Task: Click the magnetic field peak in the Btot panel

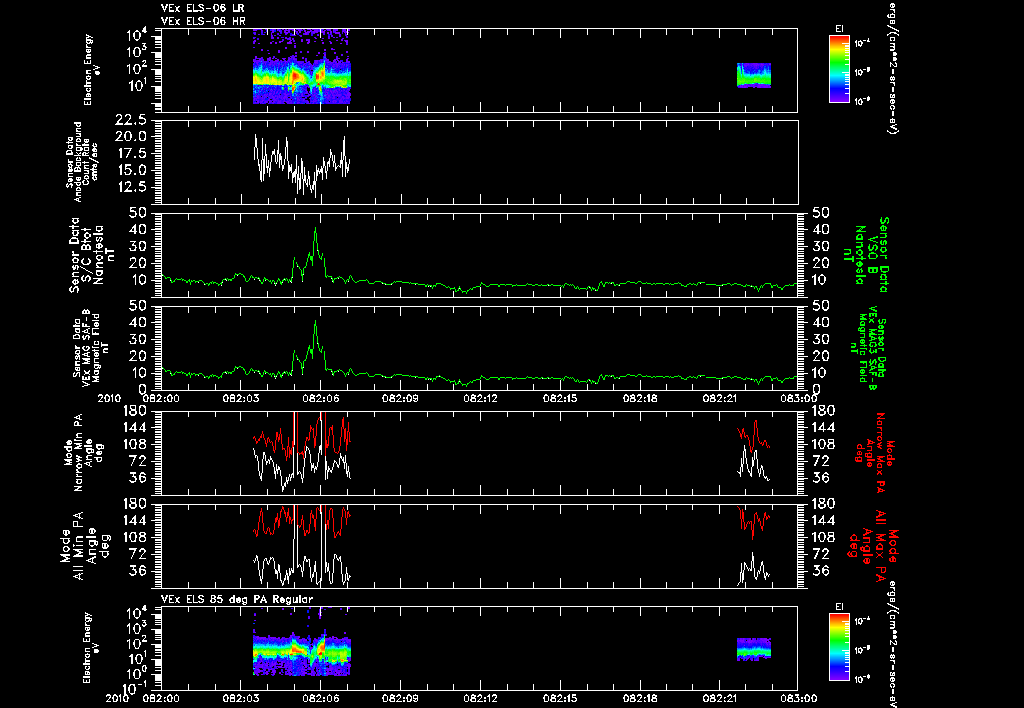Action: point(315,230)
